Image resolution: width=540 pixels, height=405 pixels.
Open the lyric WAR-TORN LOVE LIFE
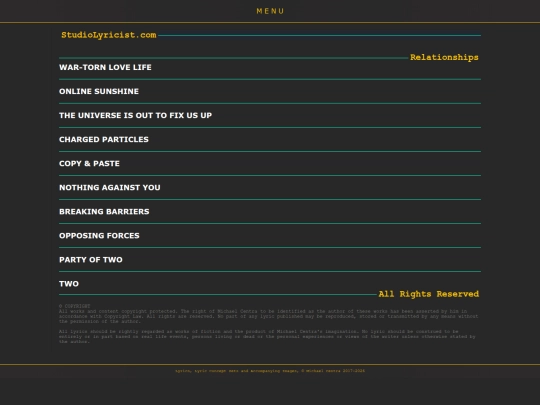click(105, 67)
